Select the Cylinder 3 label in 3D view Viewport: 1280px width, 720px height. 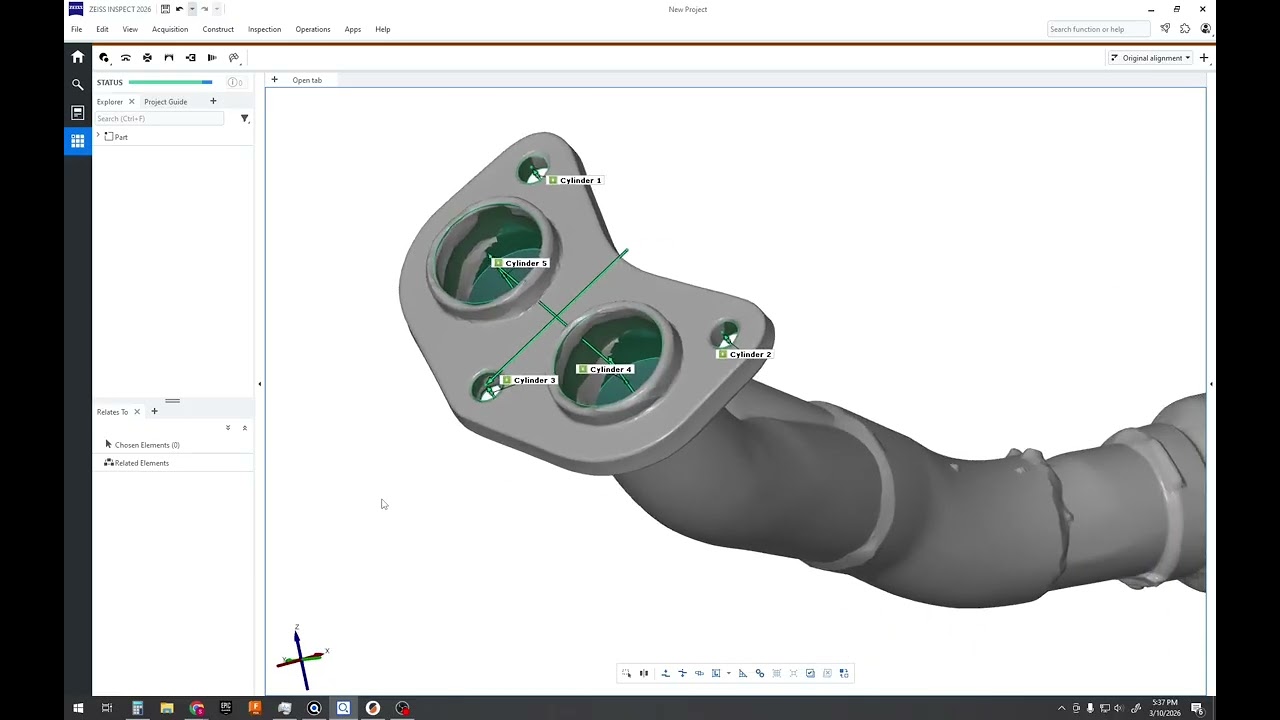point(529,380)
